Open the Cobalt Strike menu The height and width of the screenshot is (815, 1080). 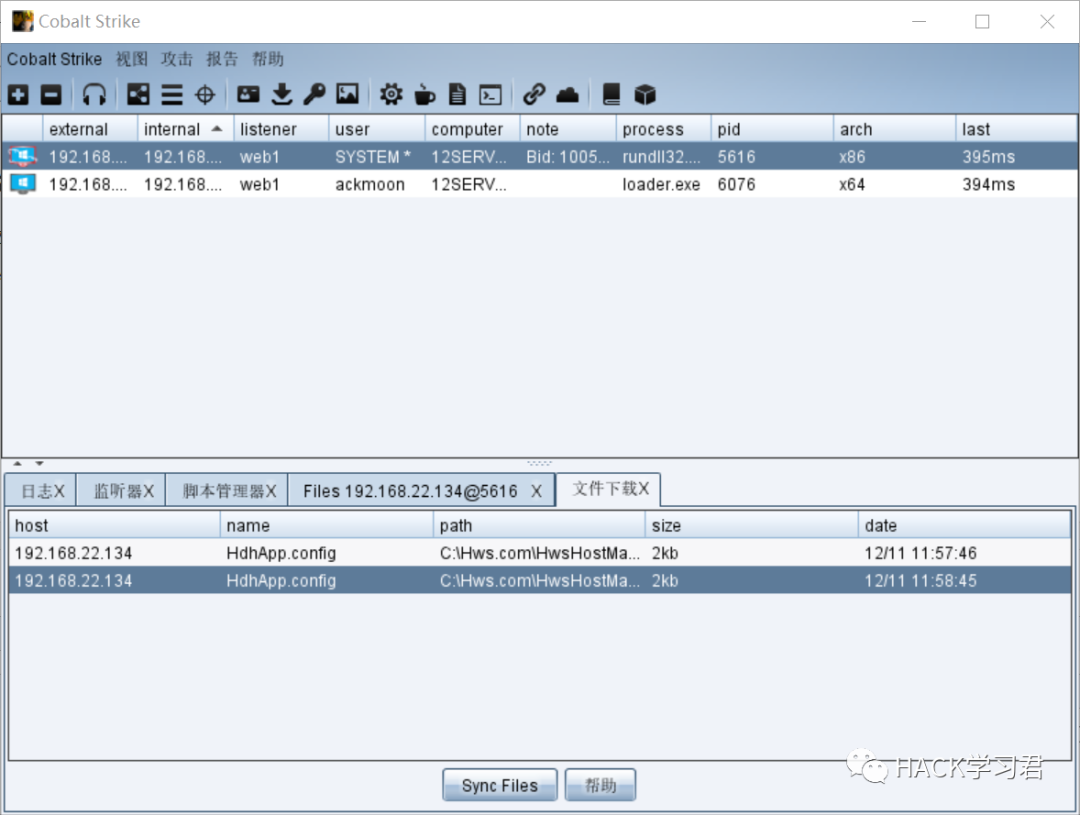point(54,59)
